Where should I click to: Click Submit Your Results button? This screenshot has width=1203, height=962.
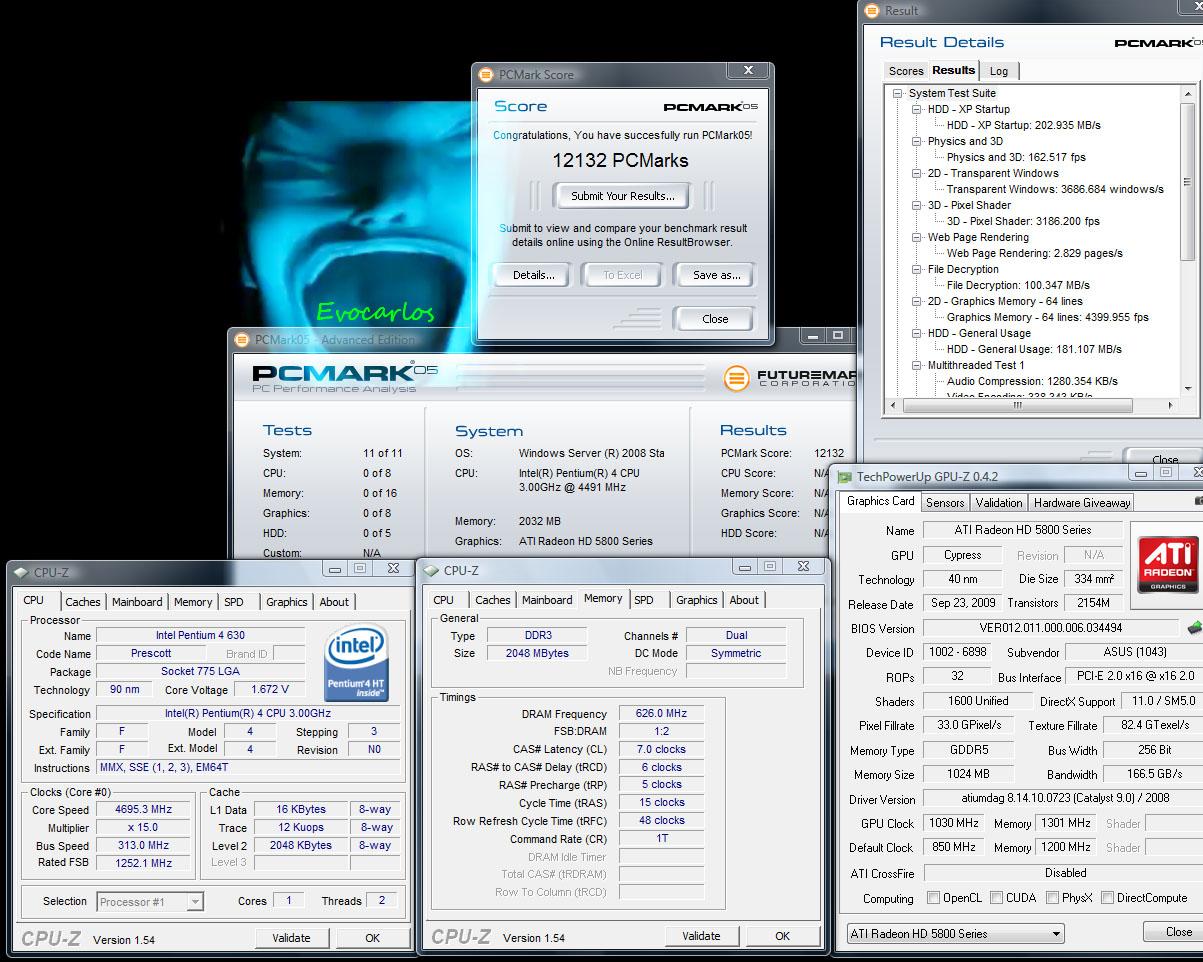623,196
